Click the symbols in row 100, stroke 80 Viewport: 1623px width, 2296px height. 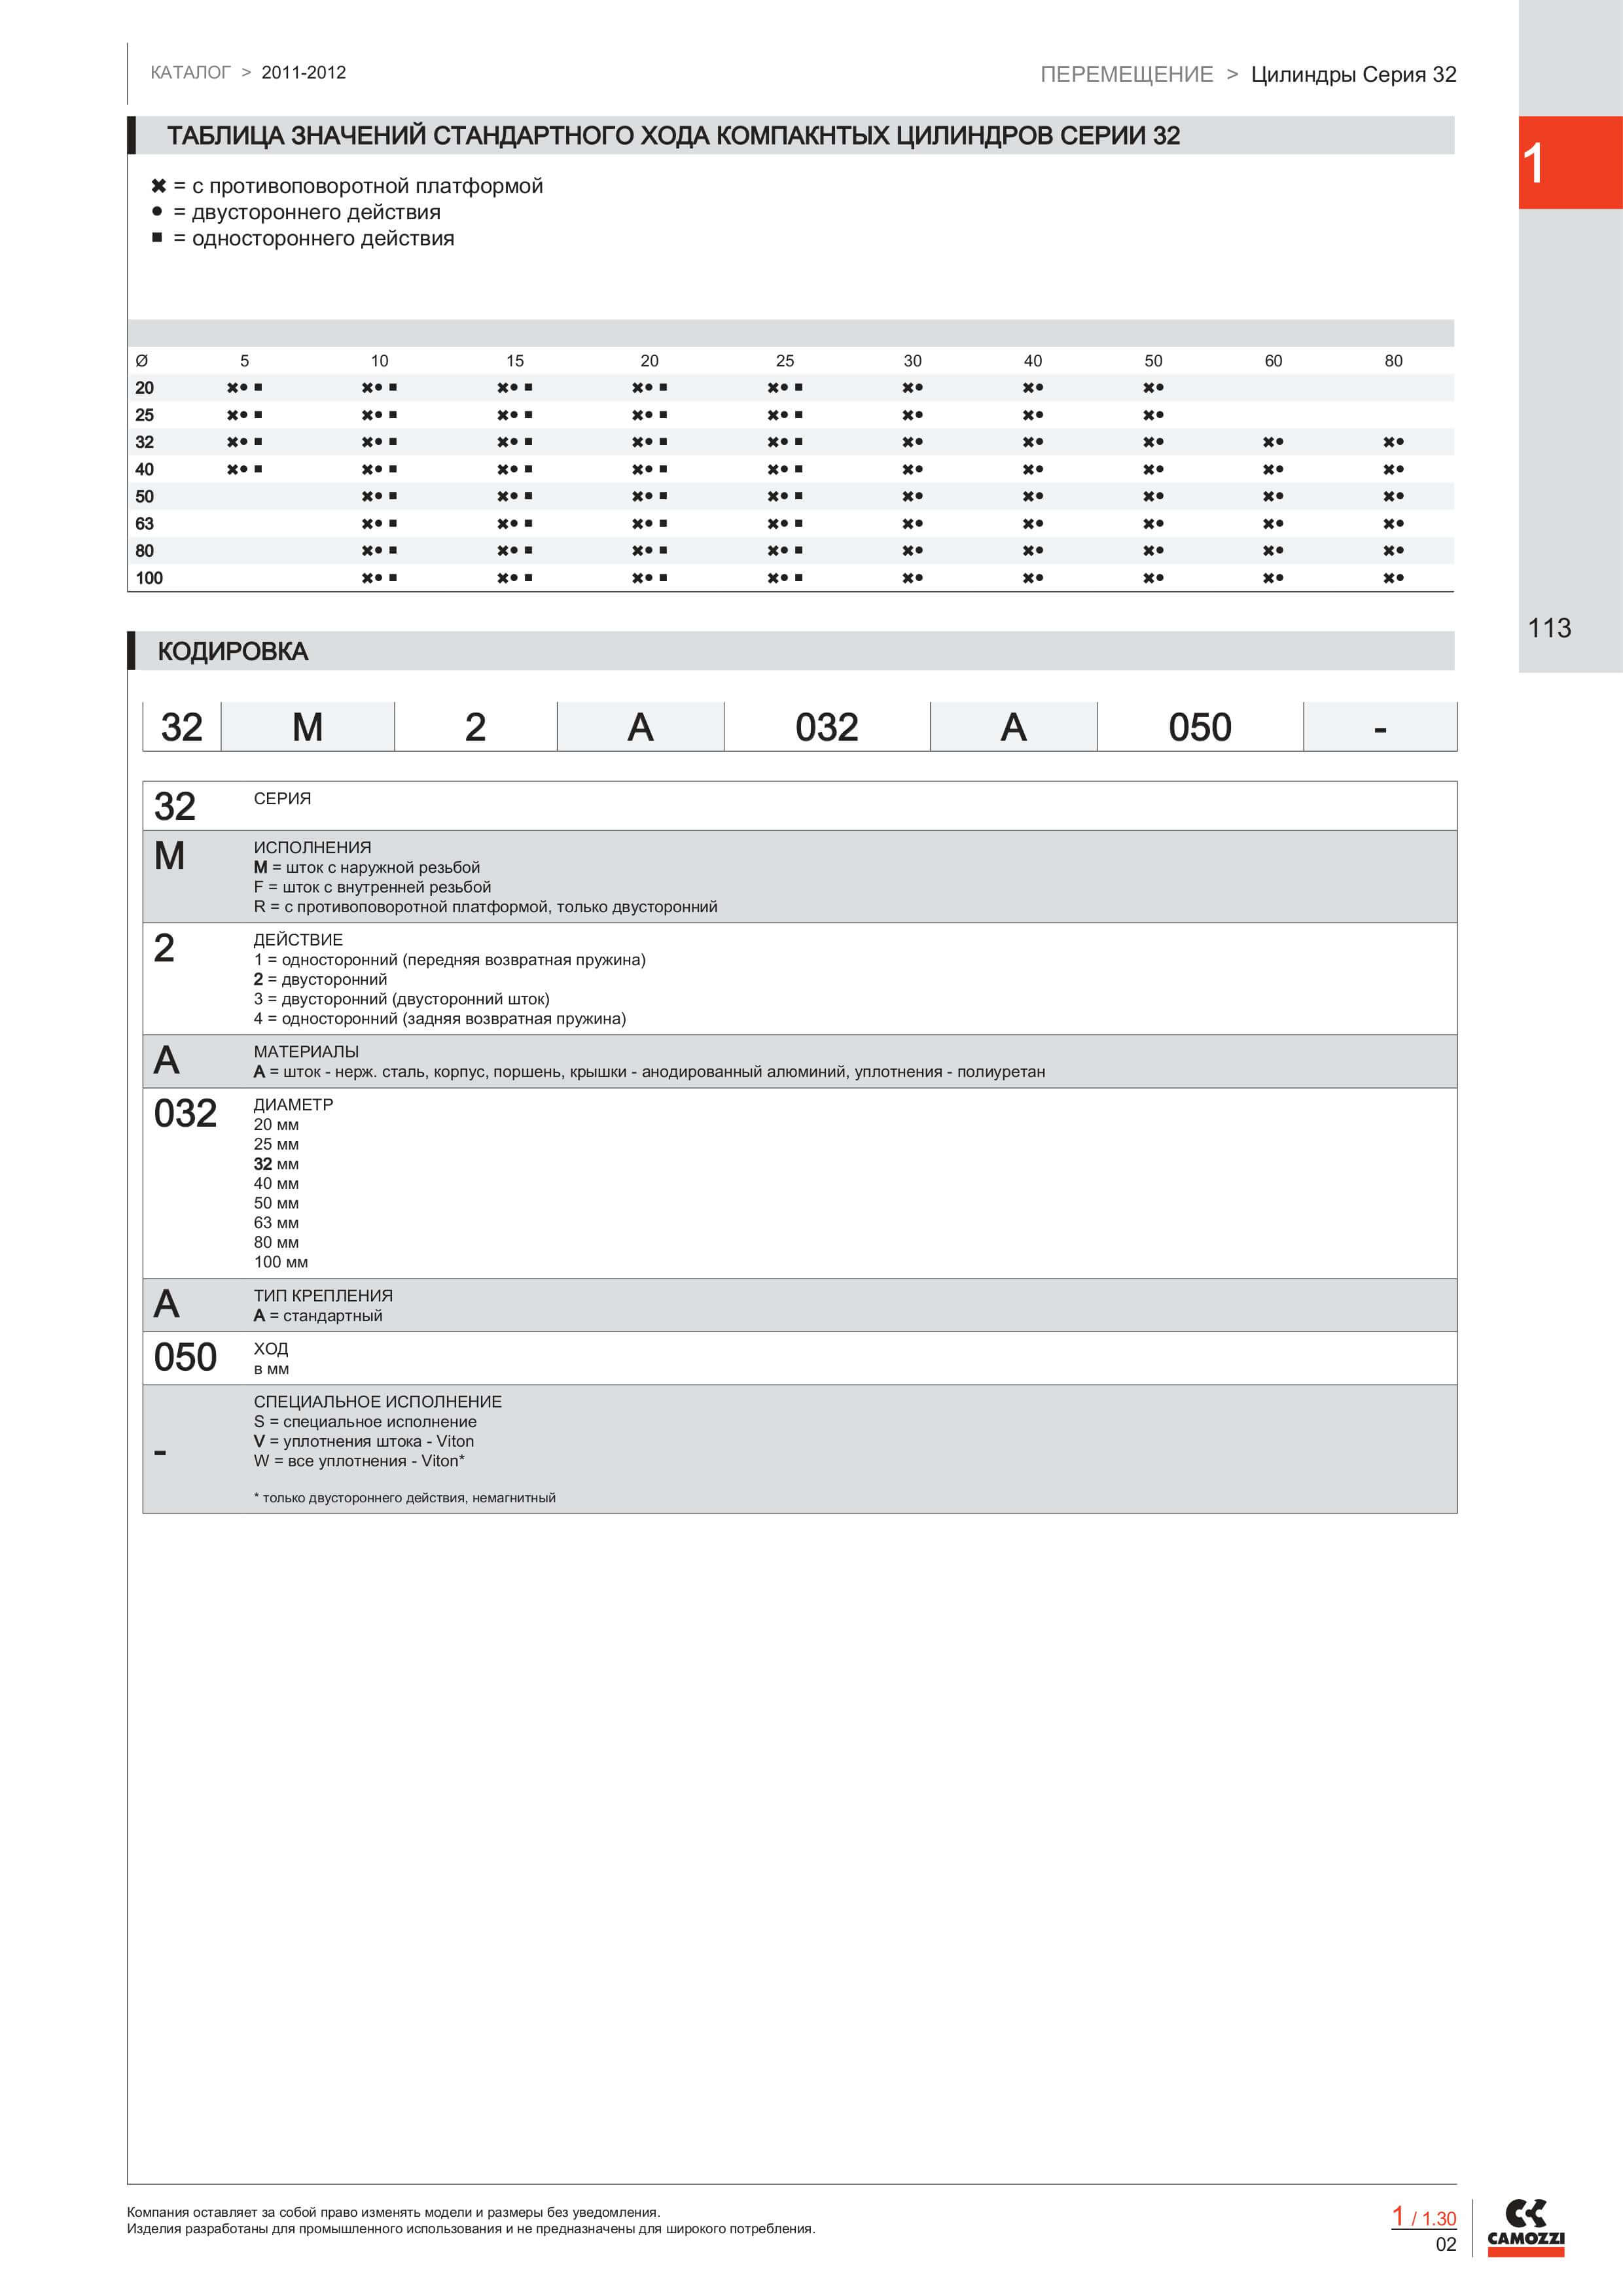click(x=1393, y=578)
